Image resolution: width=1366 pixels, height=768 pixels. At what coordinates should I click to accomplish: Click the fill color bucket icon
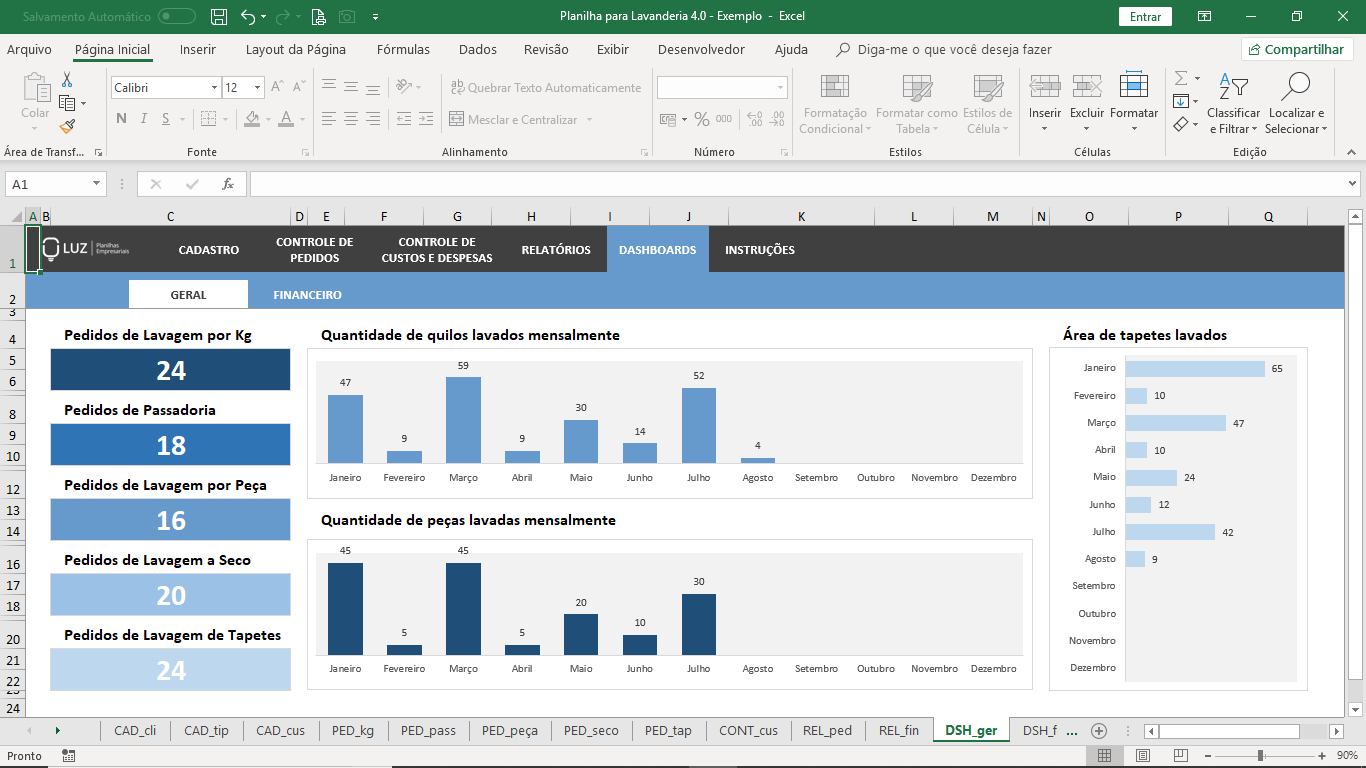pyautogui.click(x=251, y=119)
